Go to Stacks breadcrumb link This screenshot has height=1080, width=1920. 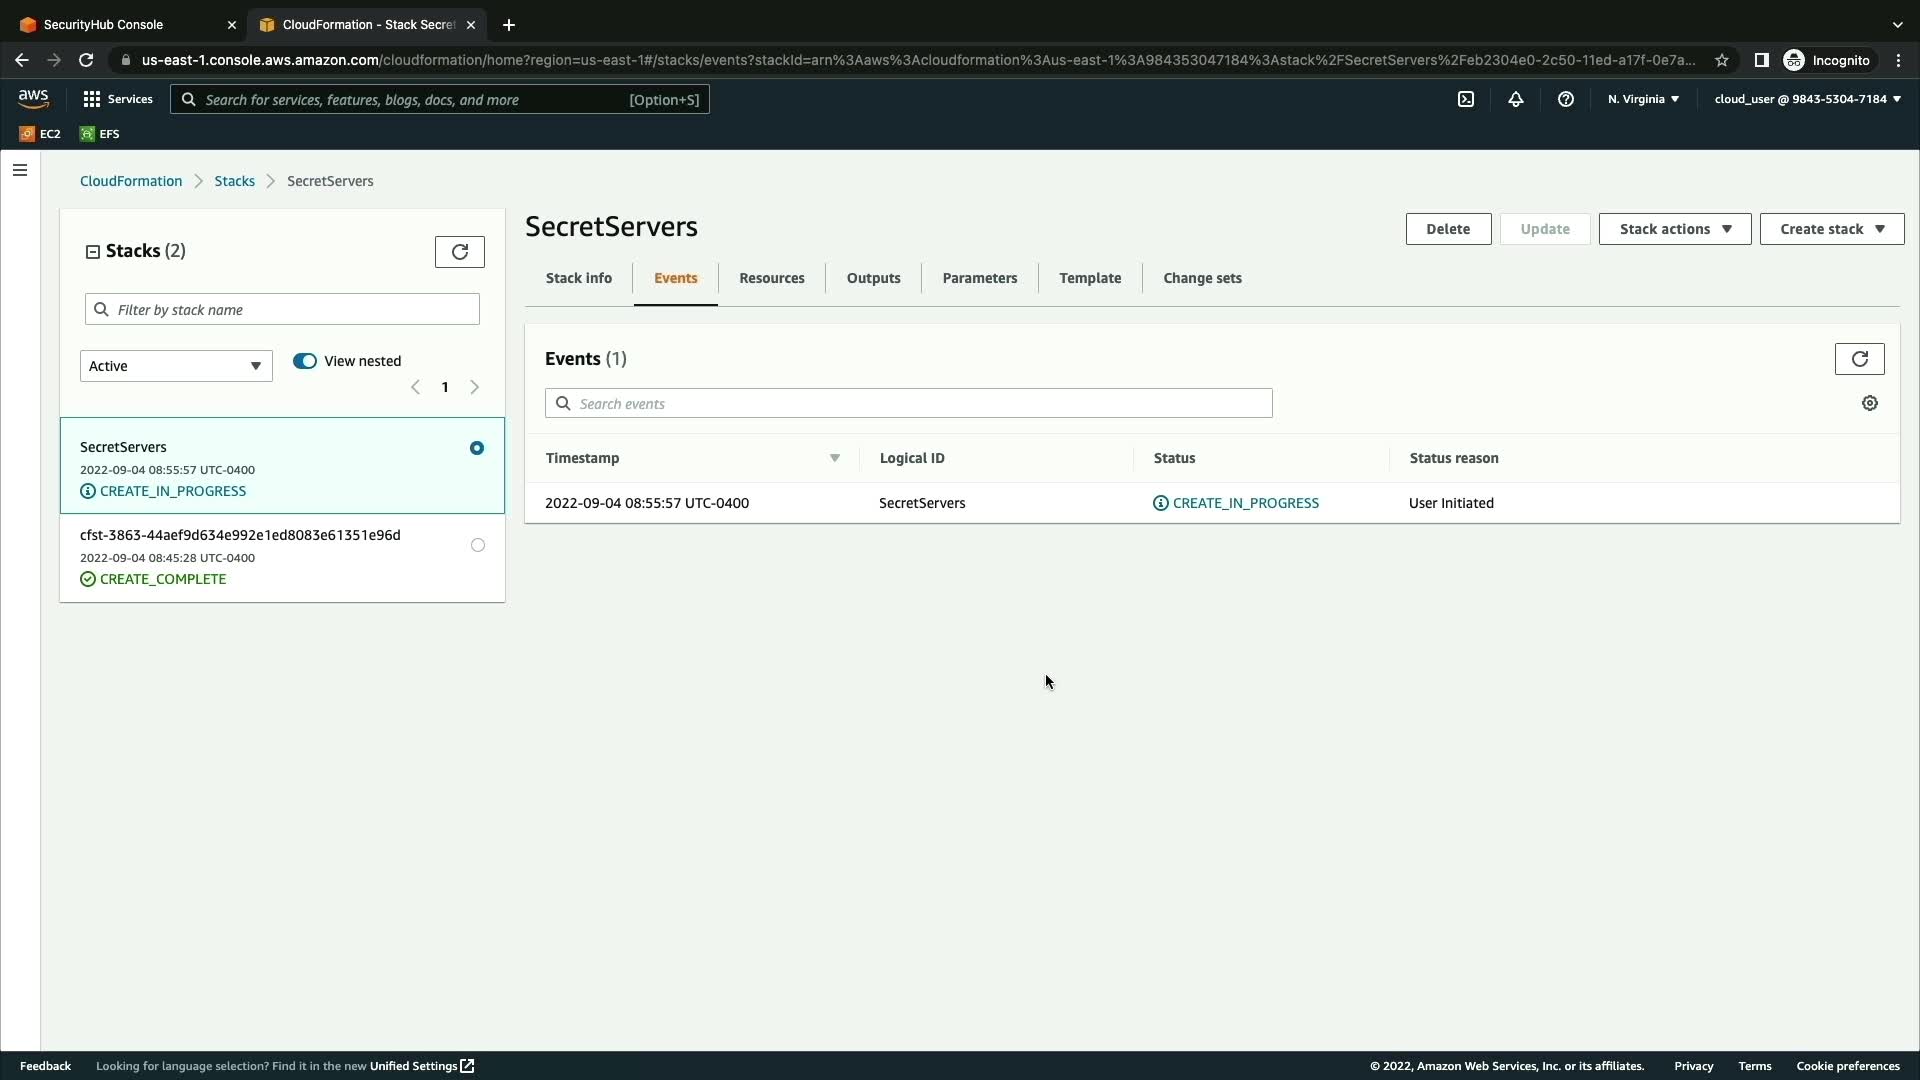(x=234, y=181)
